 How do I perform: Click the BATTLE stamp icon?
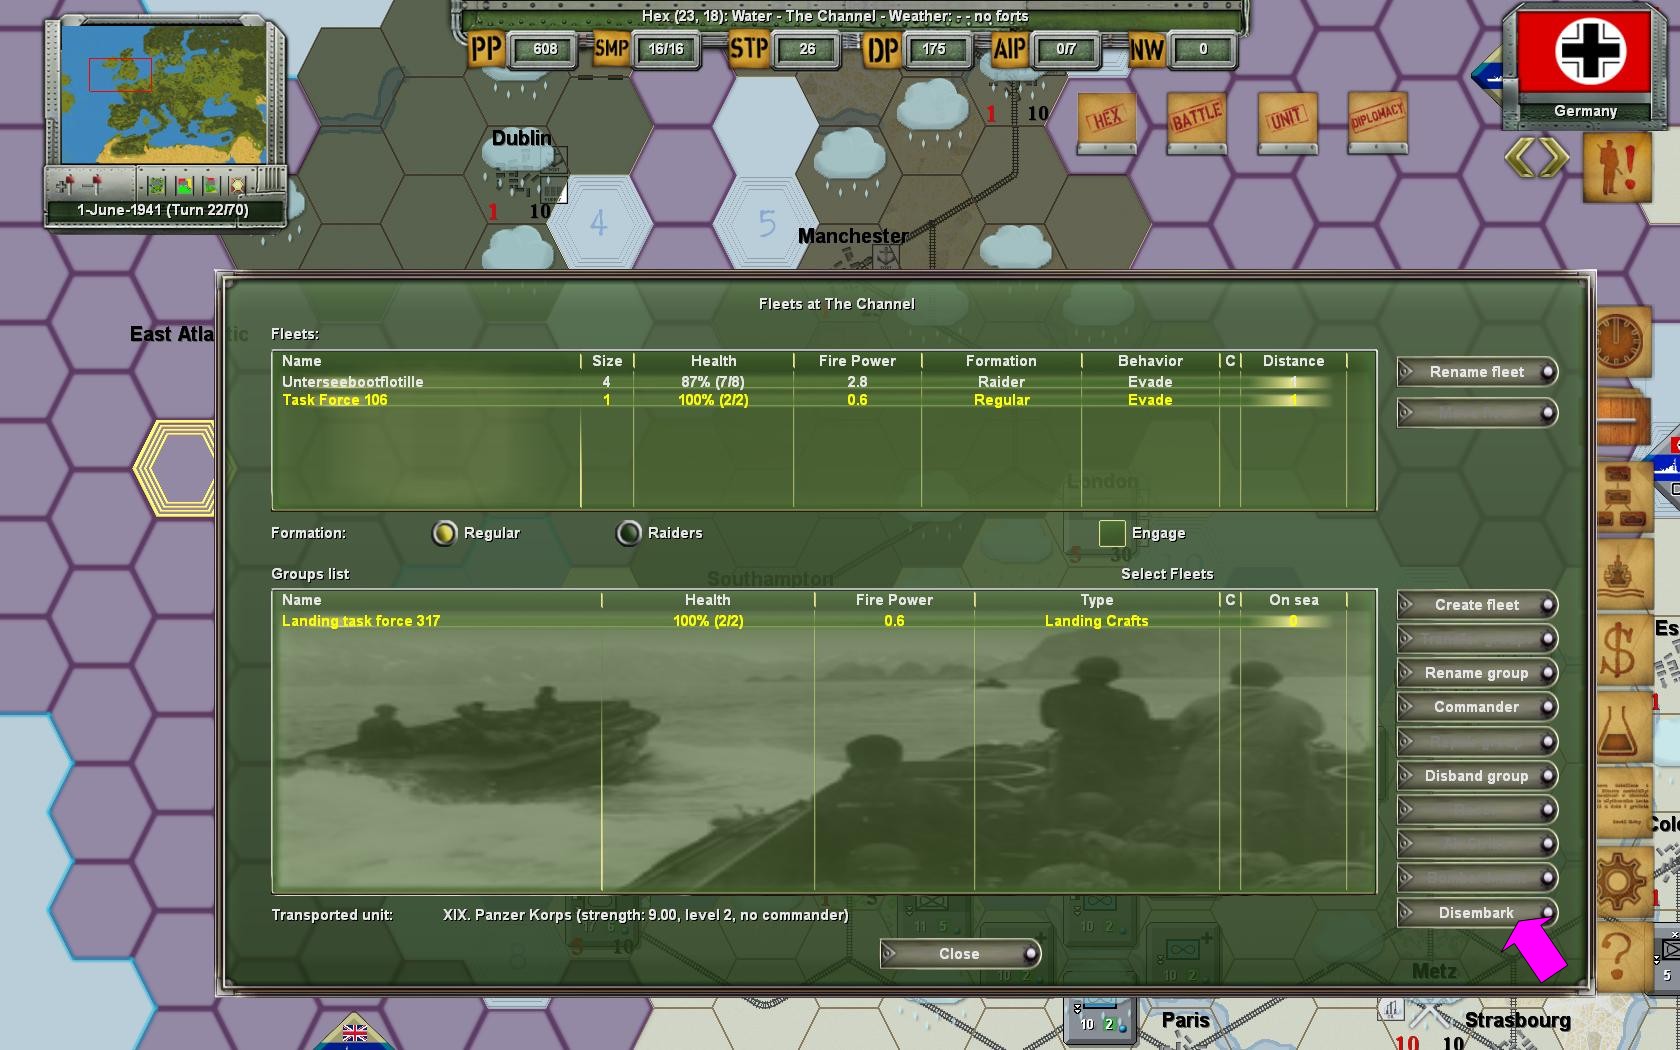pyautogui.click(x=1197, y=122)
